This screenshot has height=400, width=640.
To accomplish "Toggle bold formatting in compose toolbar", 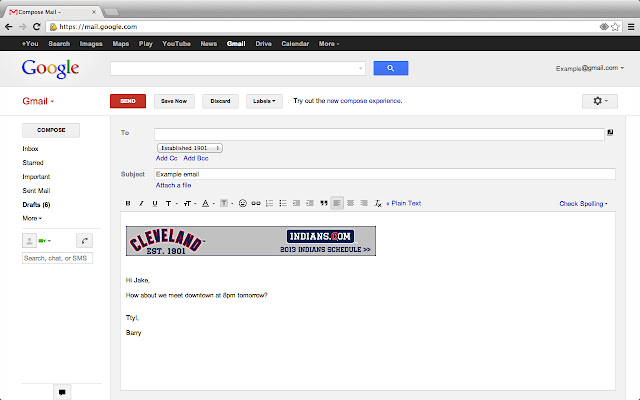I will pyautogui.click(x=128, y=203).
